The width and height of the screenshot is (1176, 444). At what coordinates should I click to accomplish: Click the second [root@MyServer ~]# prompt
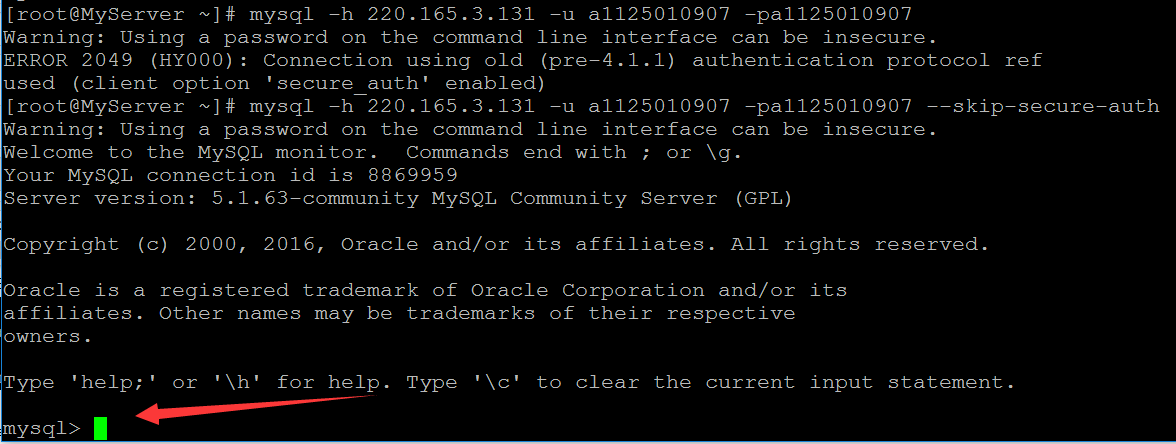119,106
